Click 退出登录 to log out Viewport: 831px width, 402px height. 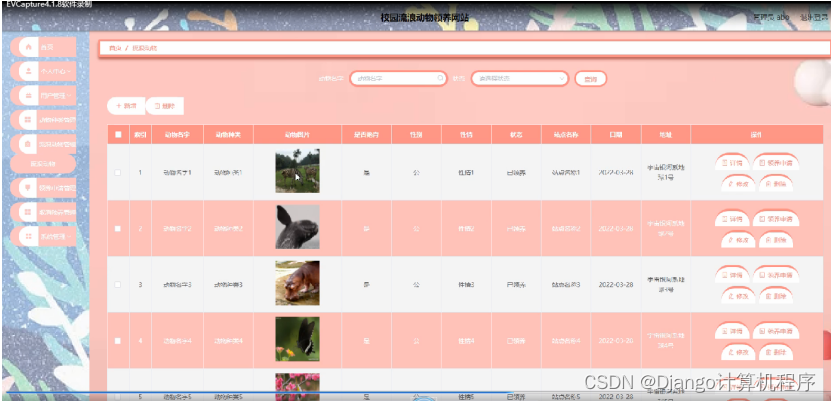(814, 17)
